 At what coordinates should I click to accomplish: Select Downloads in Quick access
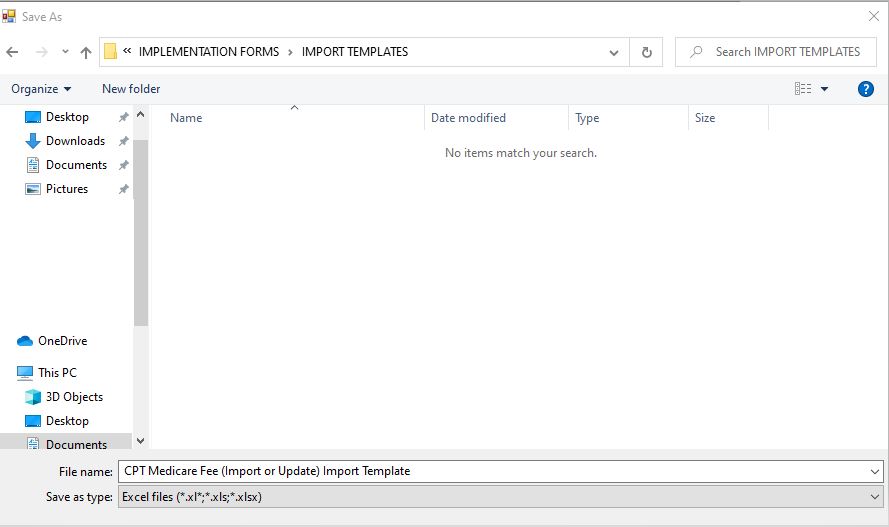tap(75, 141)
